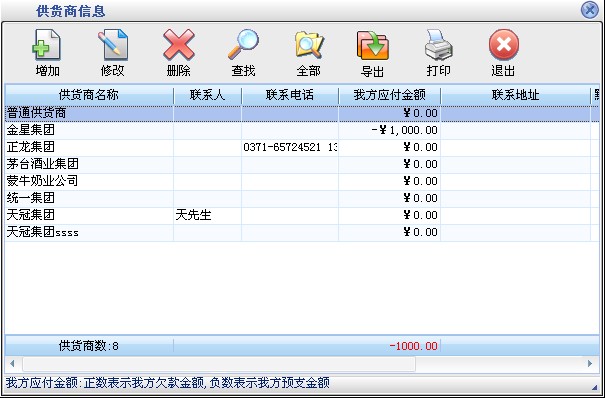Click the horizontal scrollbar right arrow
Viewport: 605px width, 398px height.
(x=590, y=363)
